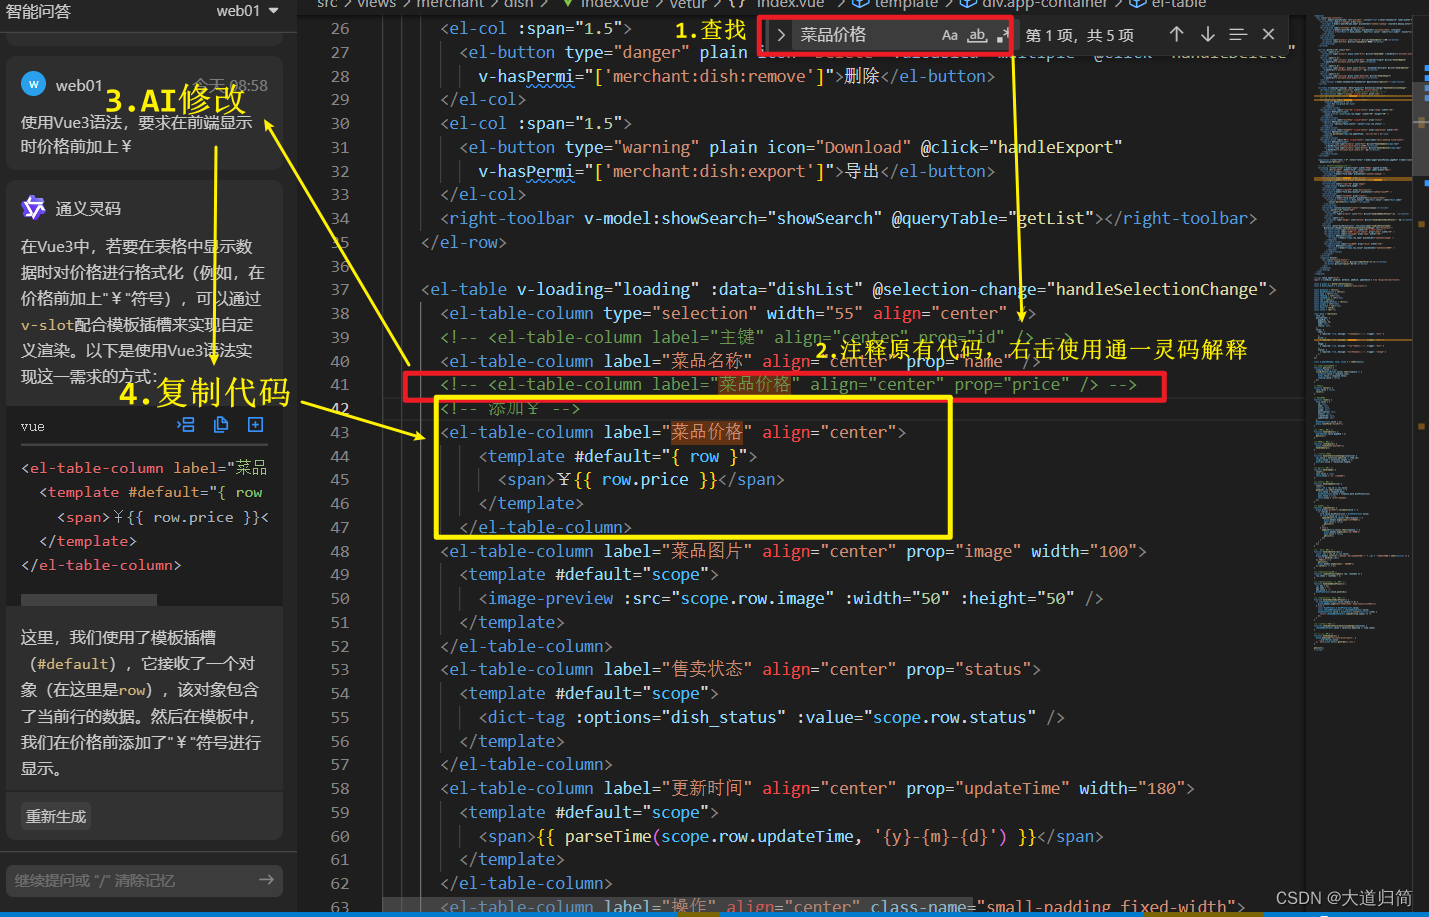This screenshot has height=917, width=1429.
Task: Click the send arrow in chat input
Action: click(x=266, y=880)
